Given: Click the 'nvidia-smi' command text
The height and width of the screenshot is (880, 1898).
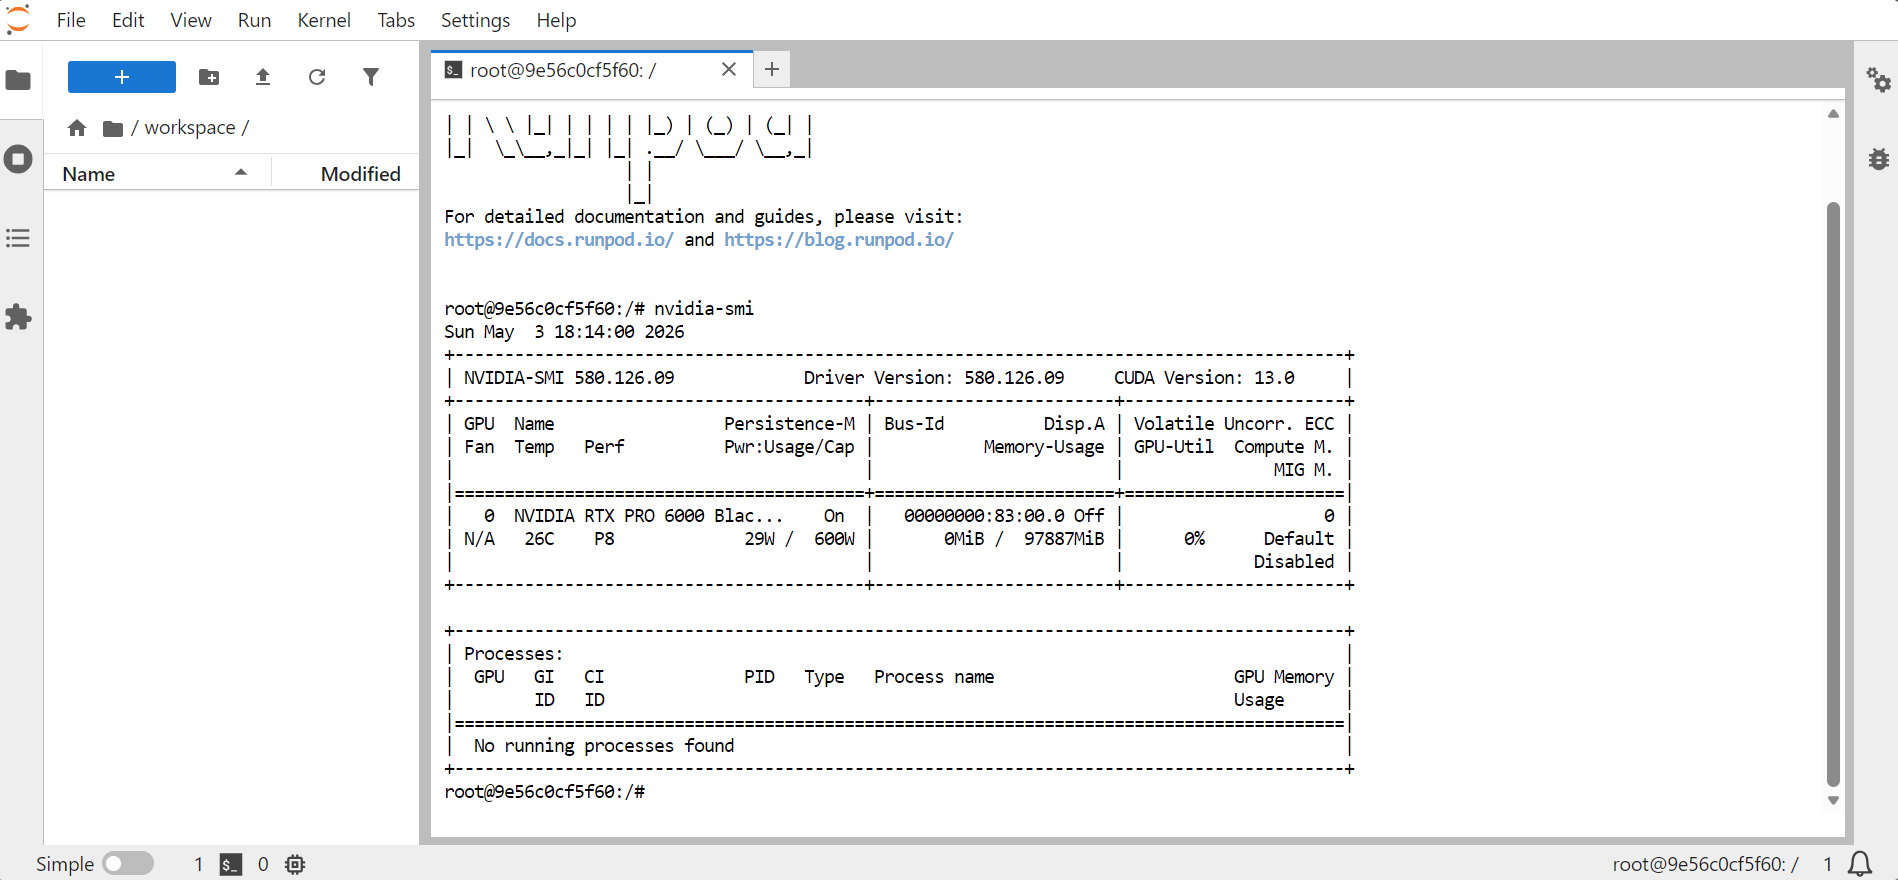Looking at the screenshot, I should tap(704, 309).
